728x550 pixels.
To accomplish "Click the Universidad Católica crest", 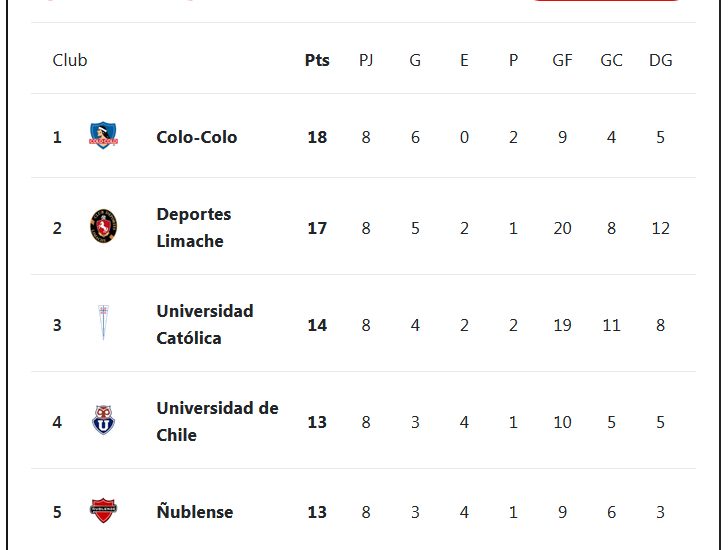I will tap(103, 324).
